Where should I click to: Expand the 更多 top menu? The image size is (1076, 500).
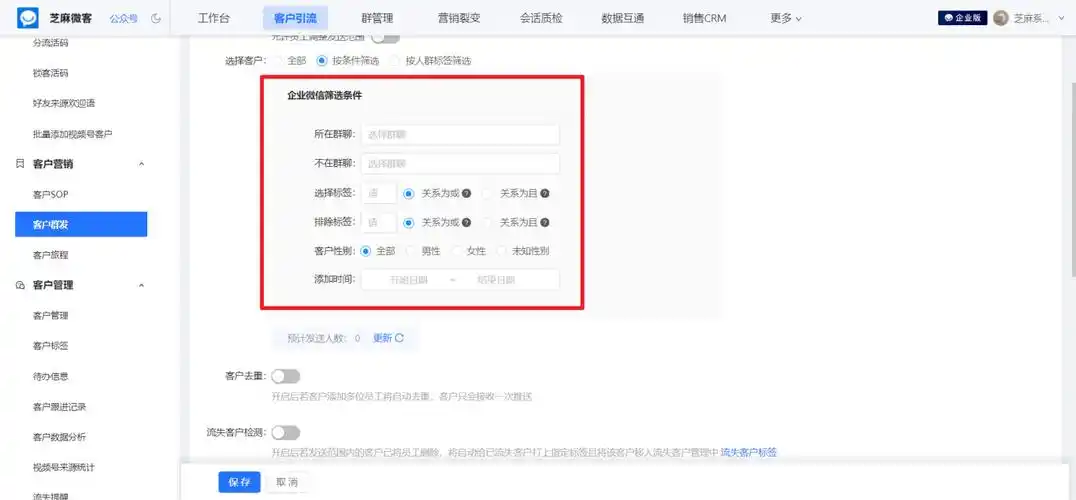click(x=786, y=19)
